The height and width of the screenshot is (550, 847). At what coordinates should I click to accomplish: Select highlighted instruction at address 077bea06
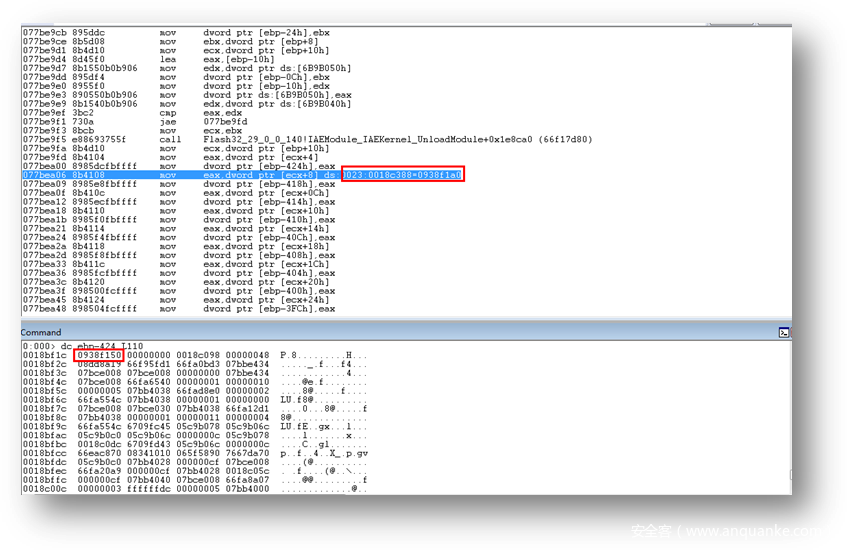click(180, 175)
